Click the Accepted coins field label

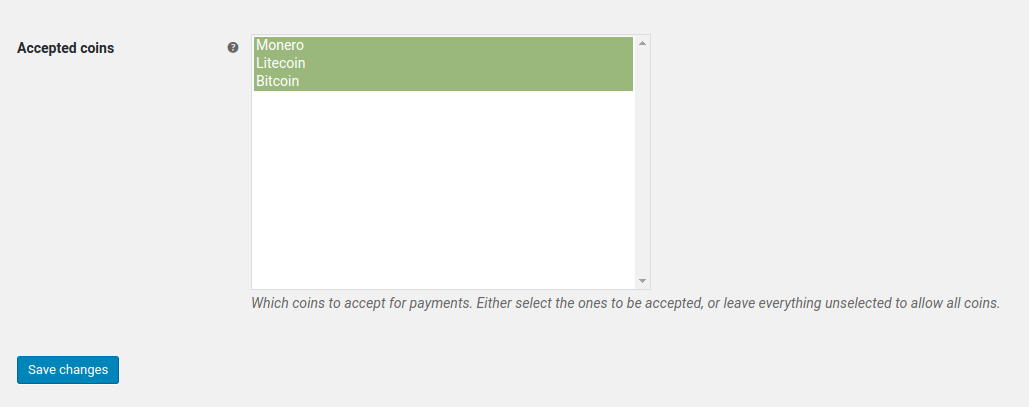tap(66, 48)
